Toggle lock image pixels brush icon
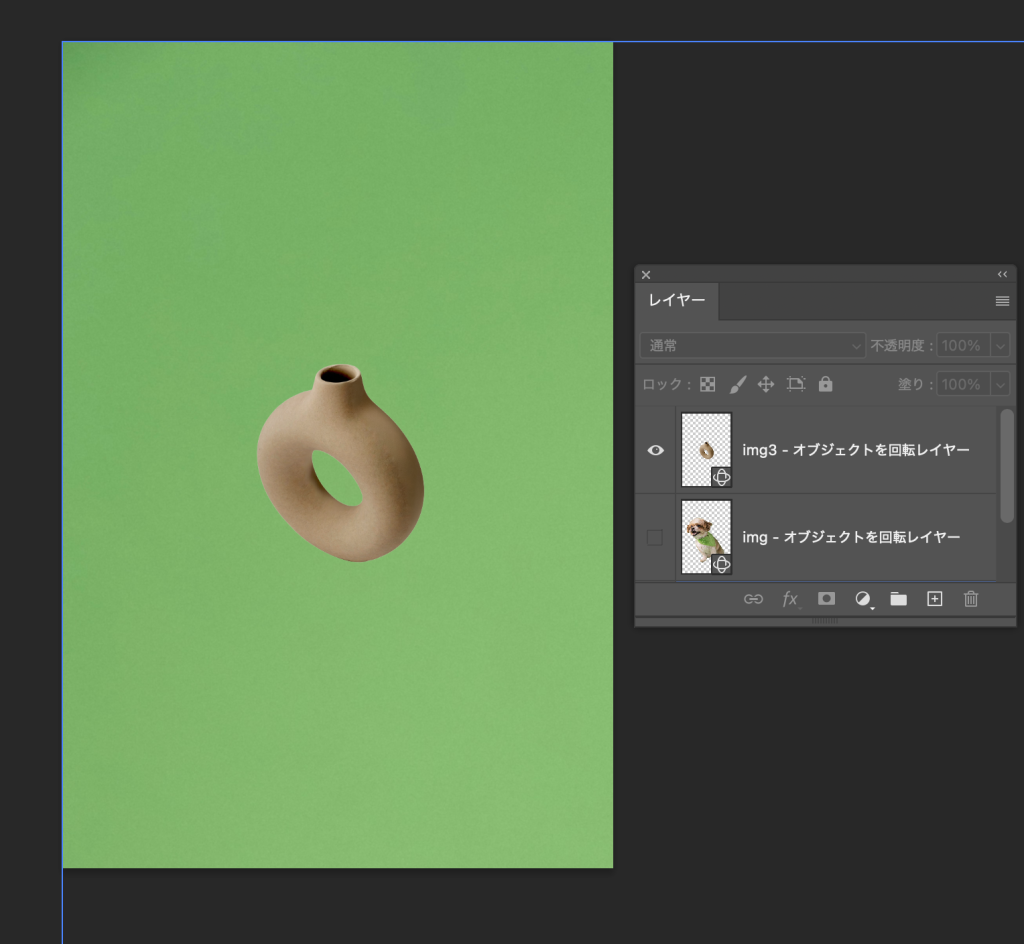1024x944 pixels. tap(737, 384)
